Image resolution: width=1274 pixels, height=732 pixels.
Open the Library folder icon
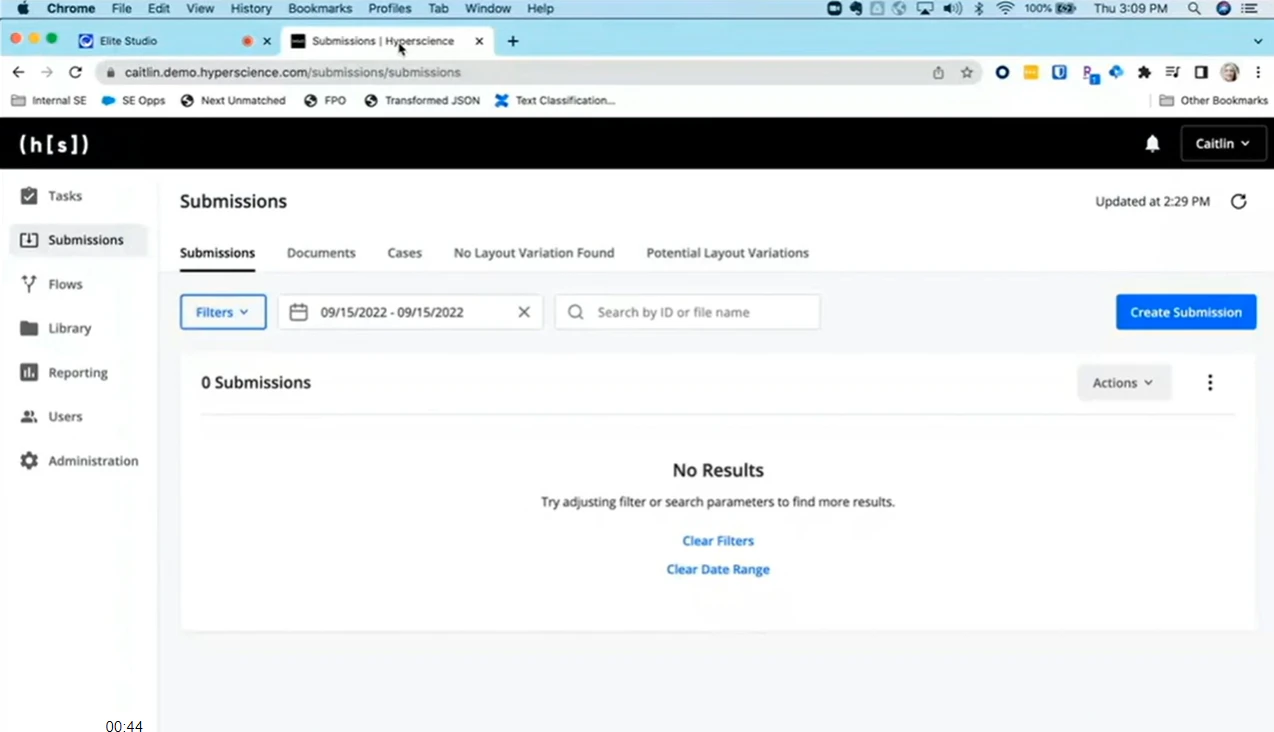click(30, 328)
